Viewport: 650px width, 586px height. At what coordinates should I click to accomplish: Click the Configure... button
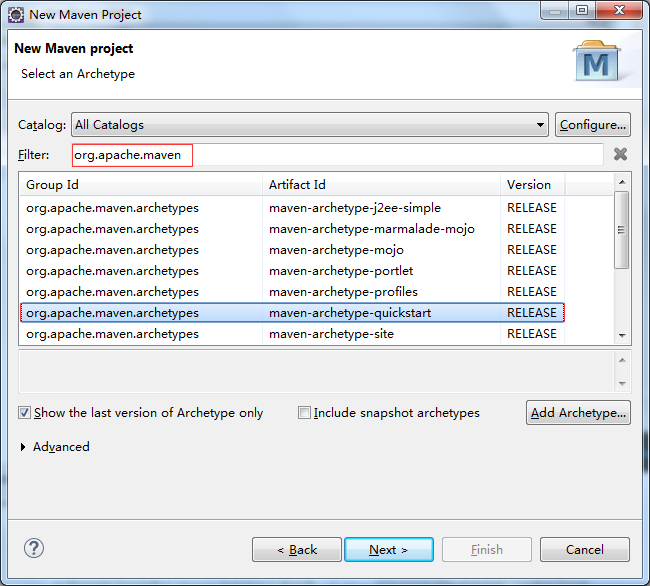pos(593,124)
